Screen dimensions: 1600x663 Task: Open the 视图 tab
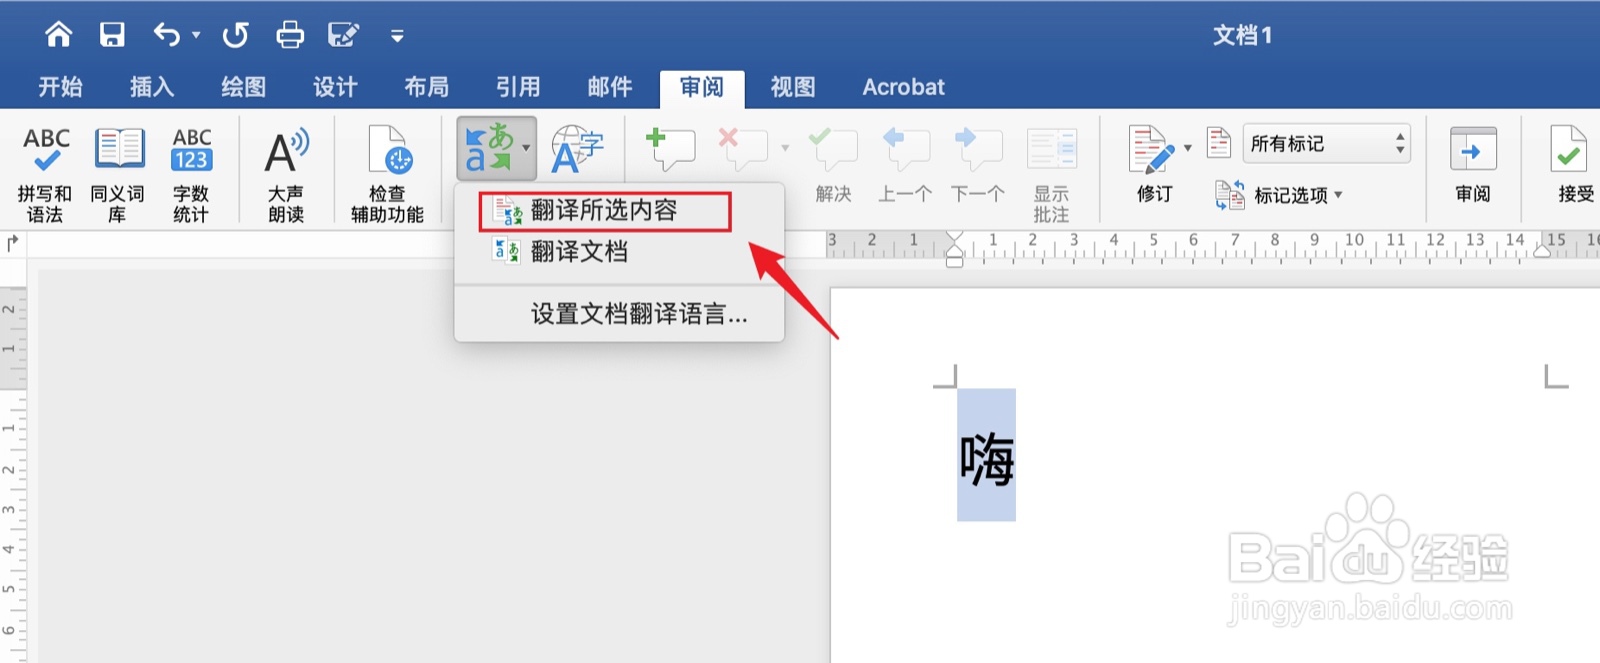click(x=793, y=87)
